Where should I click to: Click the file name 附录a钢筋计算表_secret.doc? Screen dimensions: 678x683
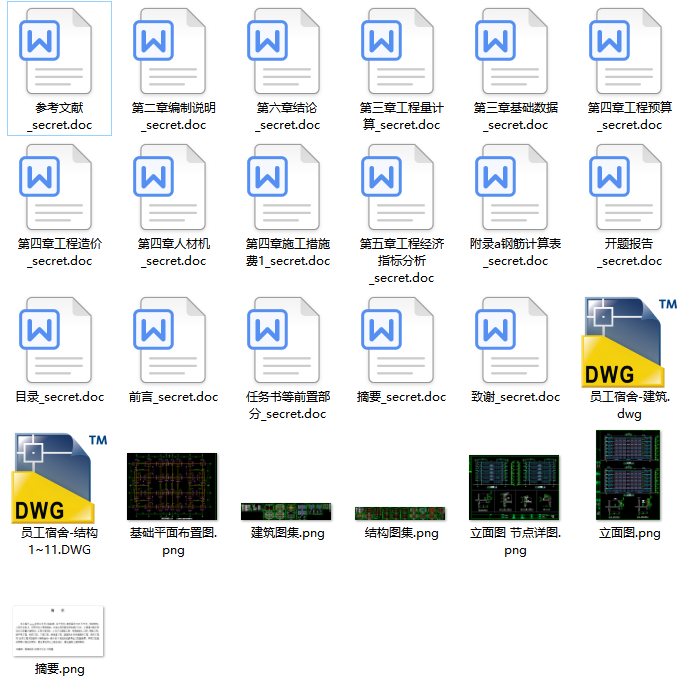(516, 252)
